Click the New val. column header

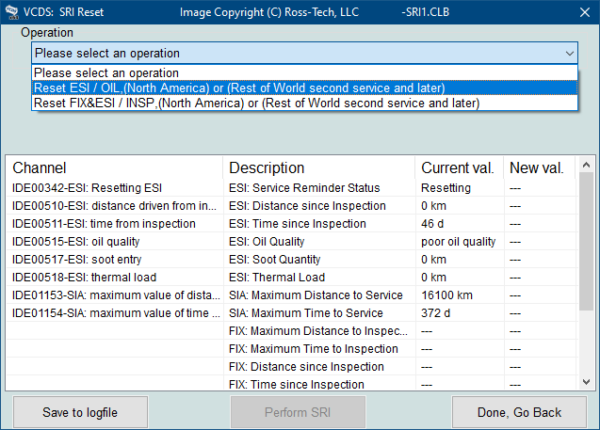click(537, 168)
